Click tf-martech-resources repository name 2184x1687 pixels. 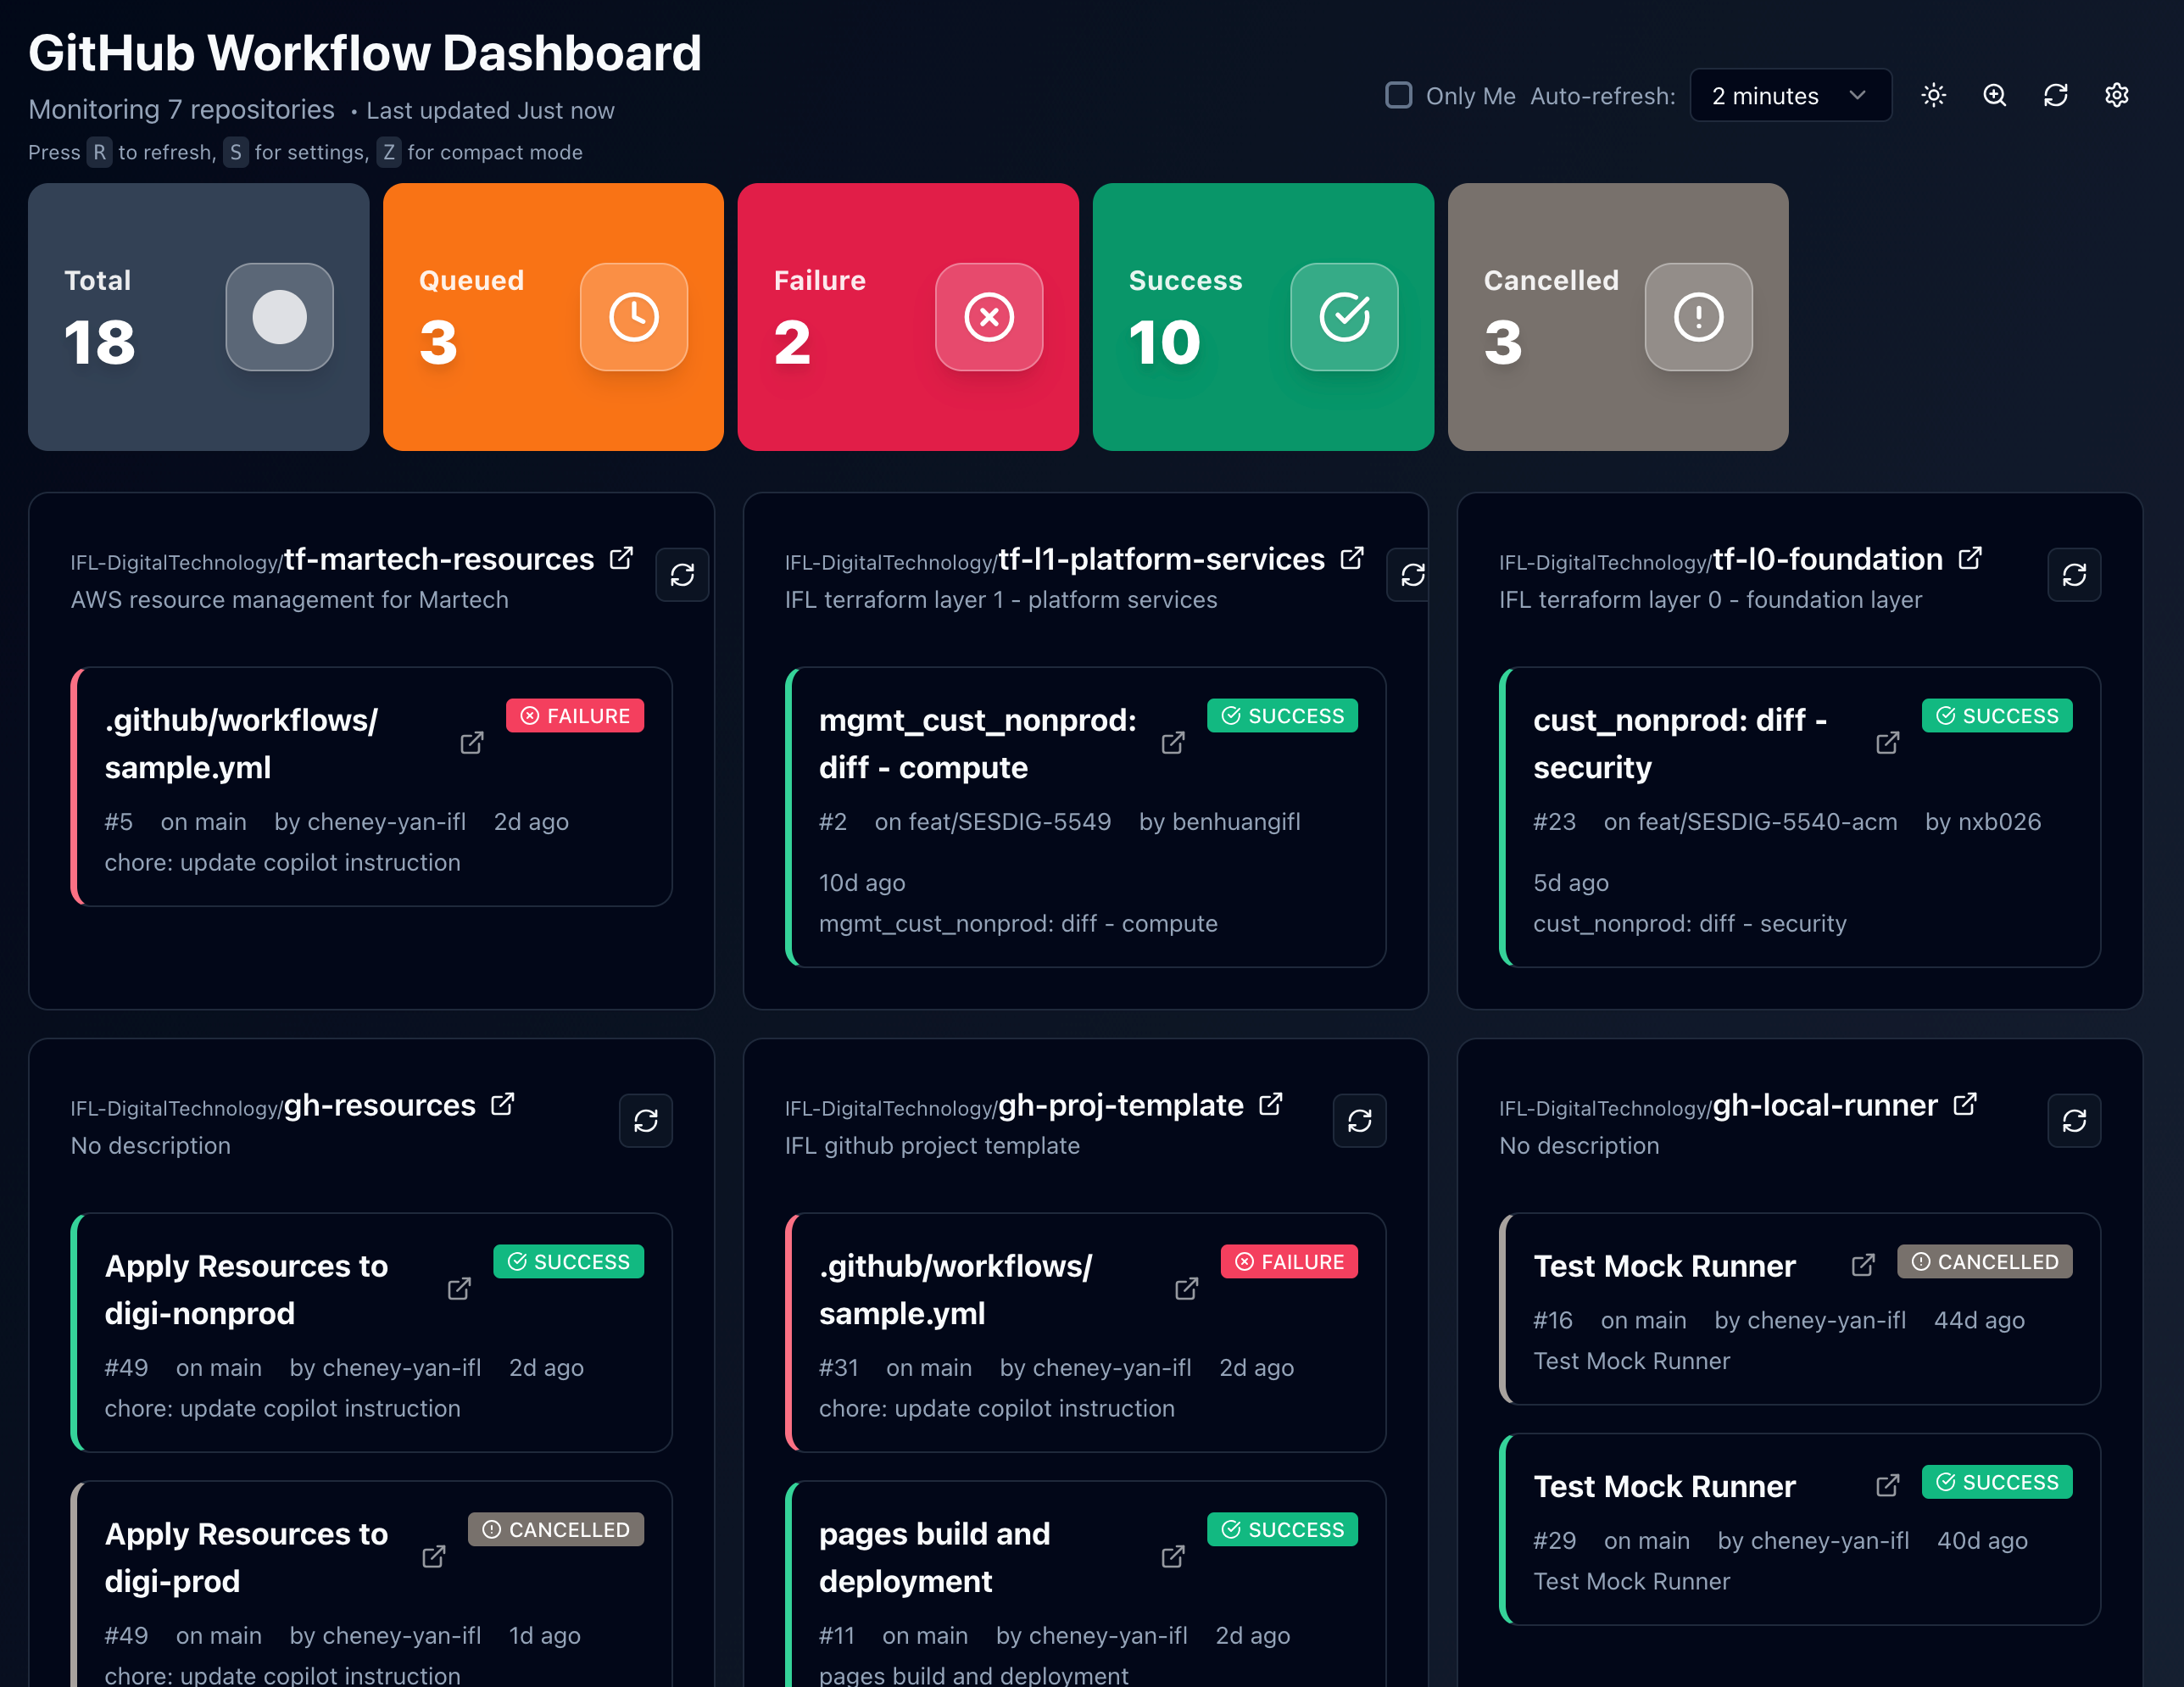click(x=439, y=559)
